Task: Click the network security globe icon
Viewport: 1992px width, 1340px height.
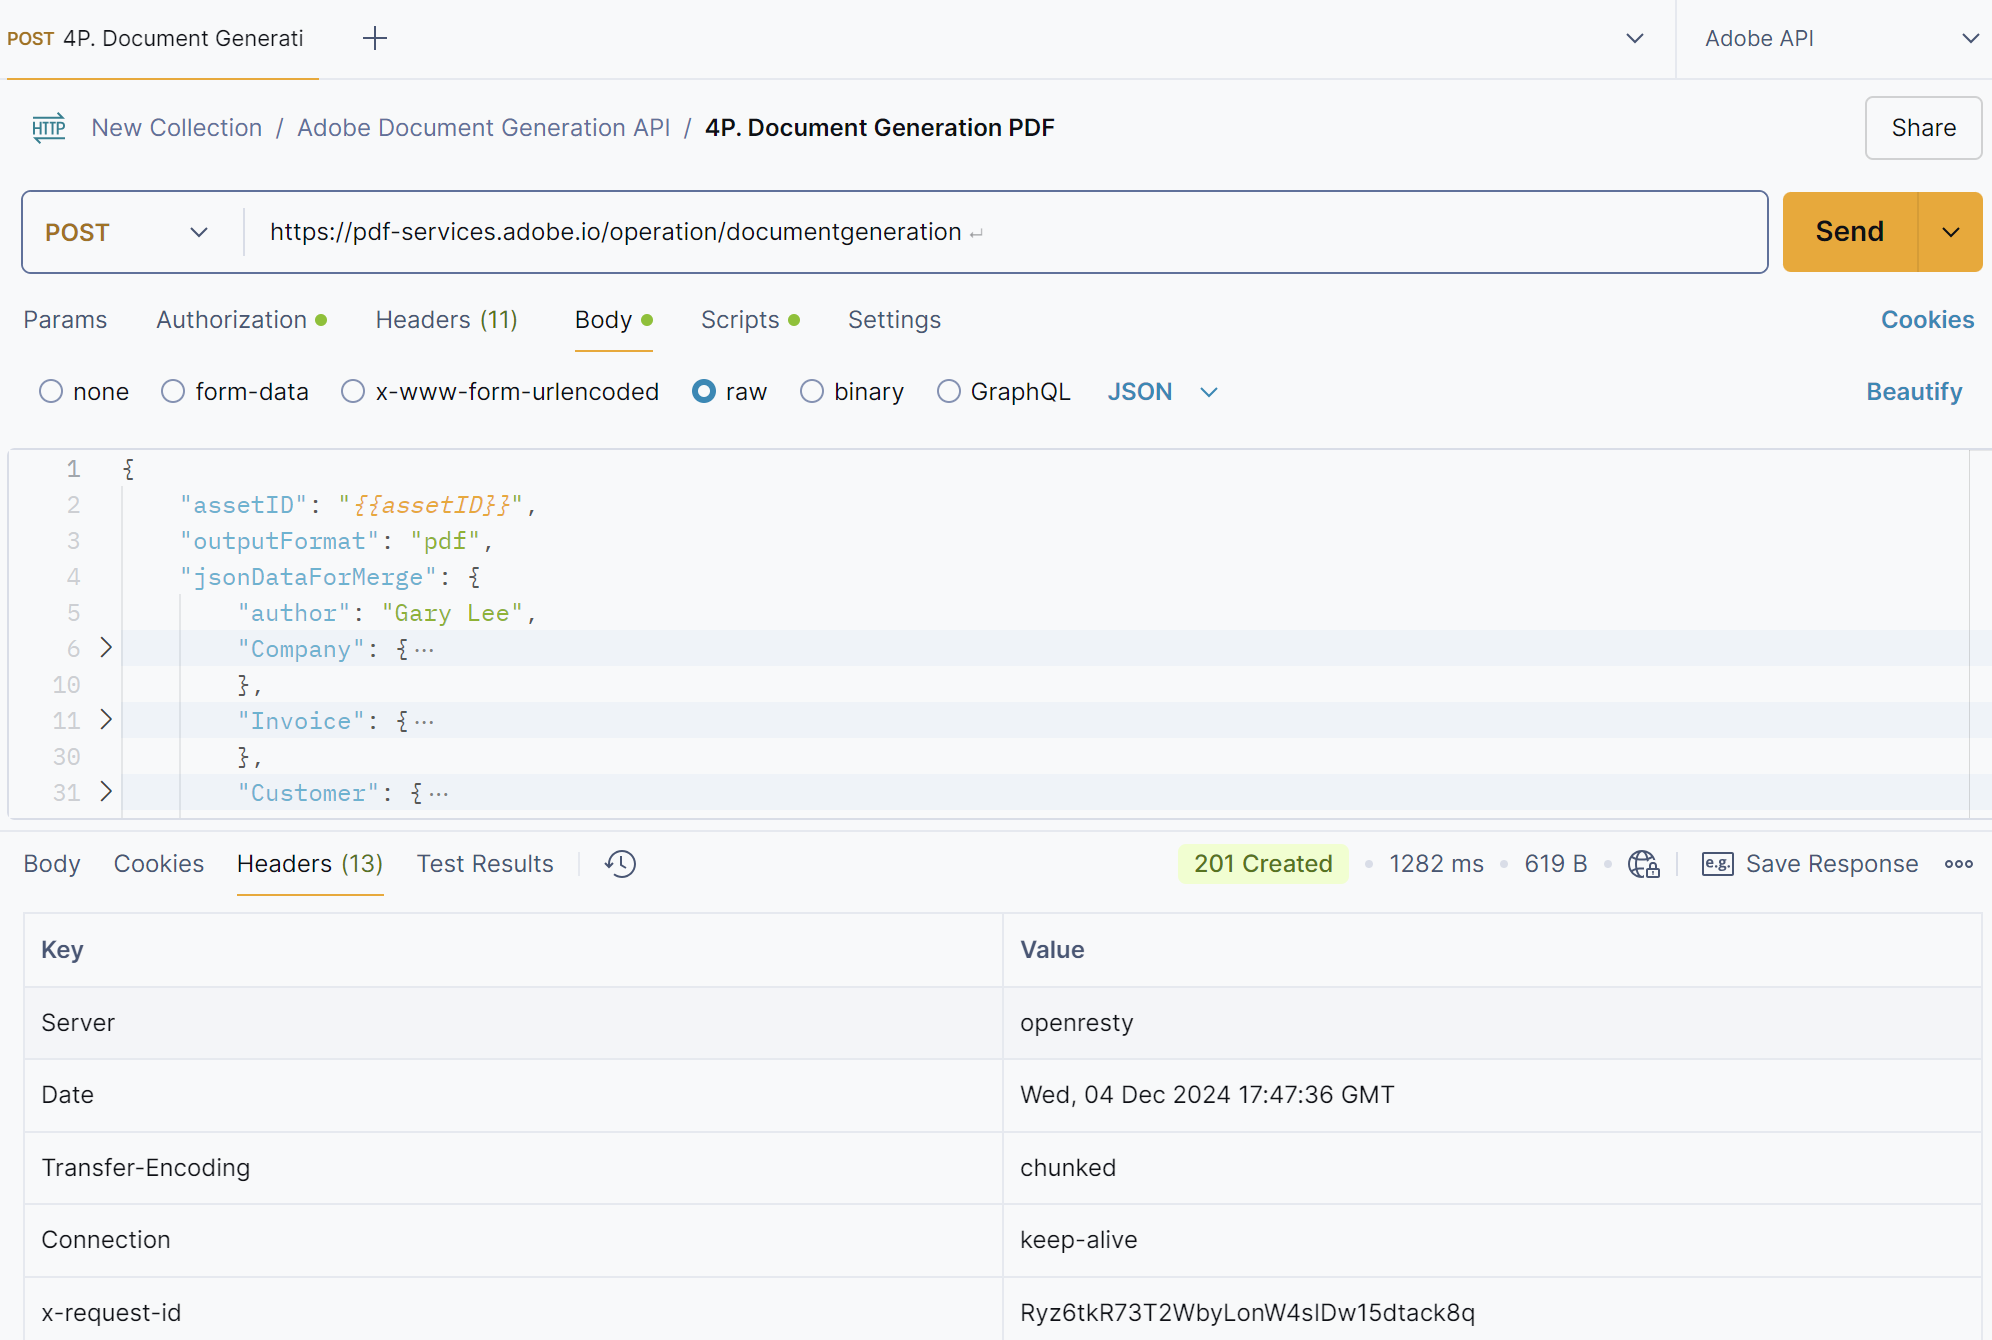Action: [1643, 864]
